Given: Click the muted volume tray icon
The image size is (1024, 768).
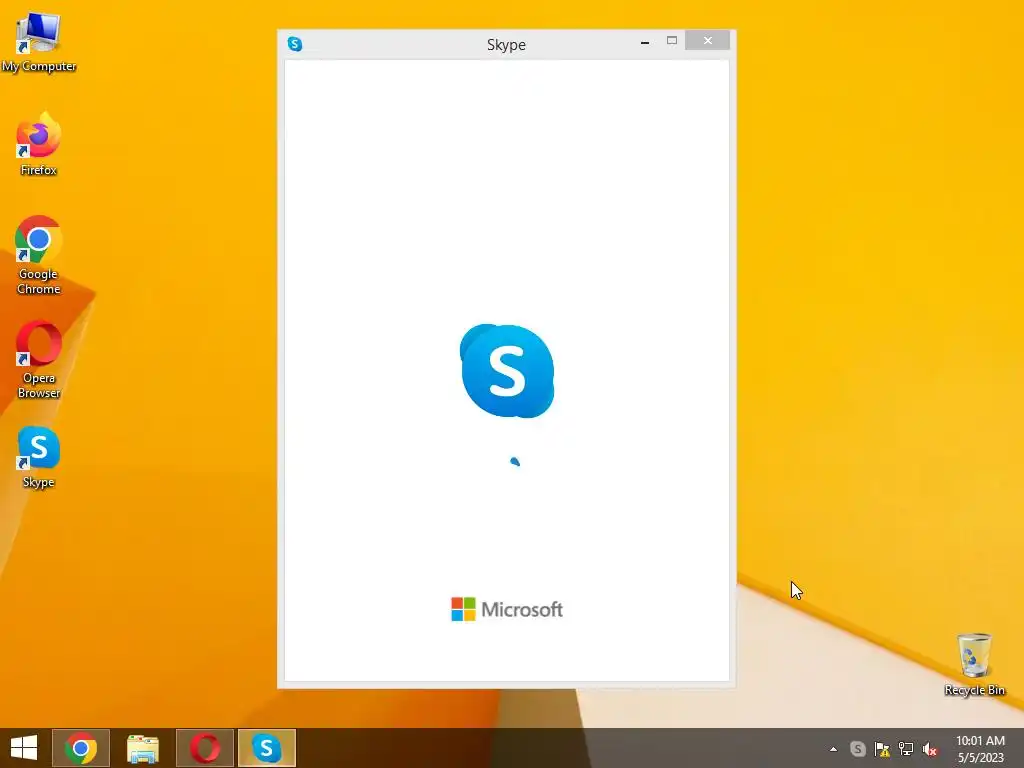Looking at the screenshot, I should 930,749.
